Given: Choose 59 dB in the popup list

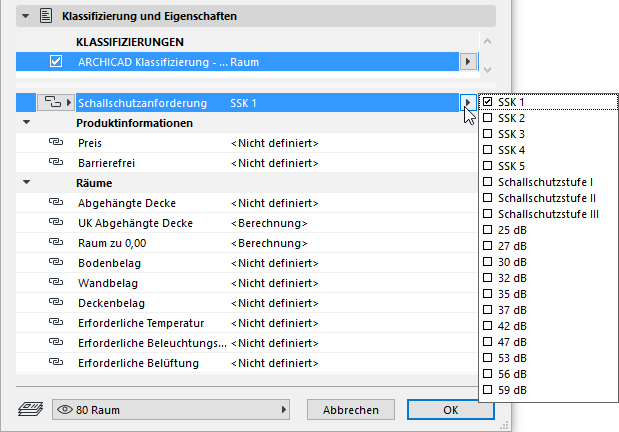Looking at the screenshot, I should click(x=487, y=390).
